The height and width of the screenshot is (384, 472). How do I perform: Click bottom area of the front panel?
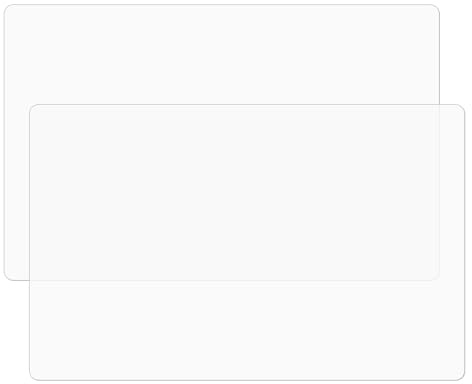click(247, 330)
